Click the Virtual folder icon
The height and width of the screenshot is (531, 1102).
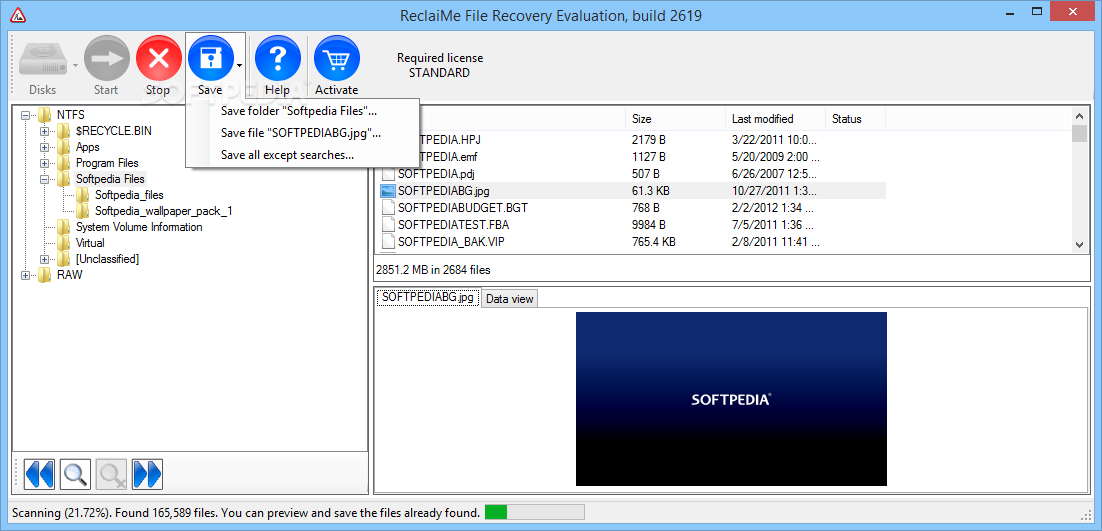64,243
